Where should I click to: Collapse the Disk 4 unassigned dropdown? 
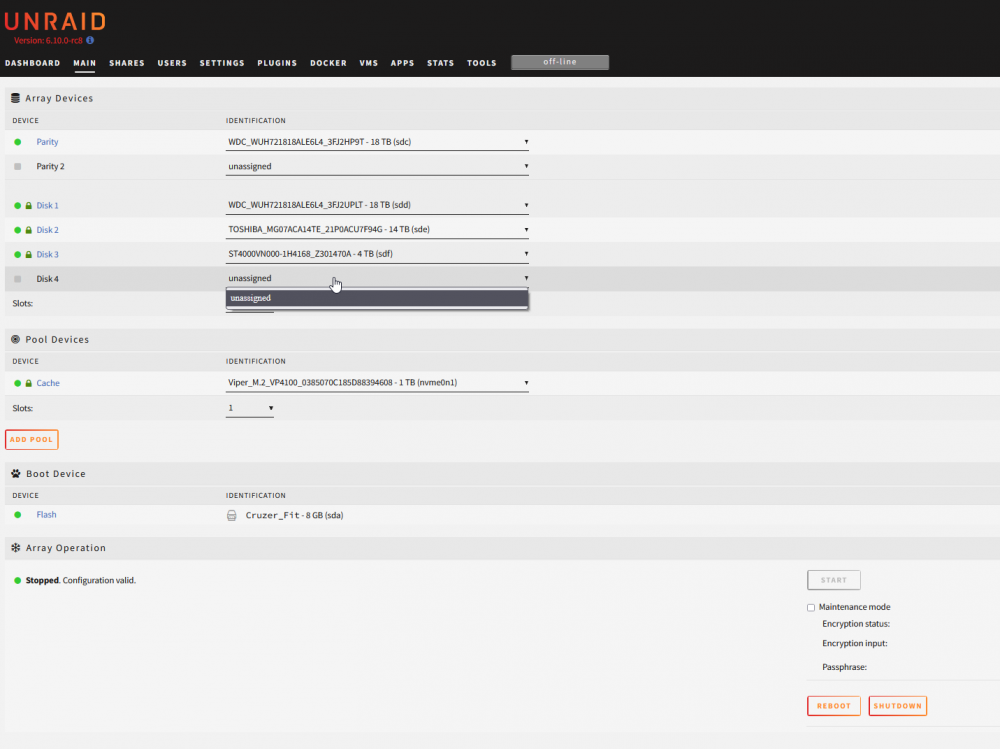pyautogui.click(x=377, y=278)
